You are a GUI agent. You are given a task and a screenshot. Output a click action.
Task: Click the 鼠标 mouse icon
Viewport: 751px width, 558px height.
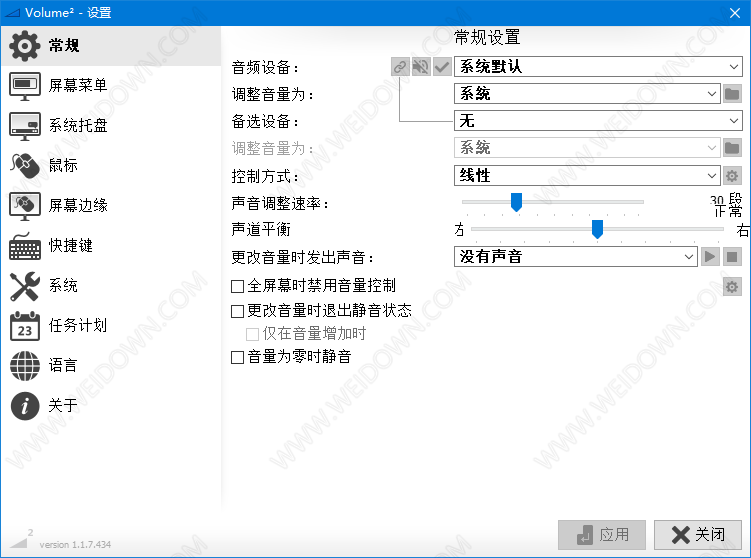point(25,166)
